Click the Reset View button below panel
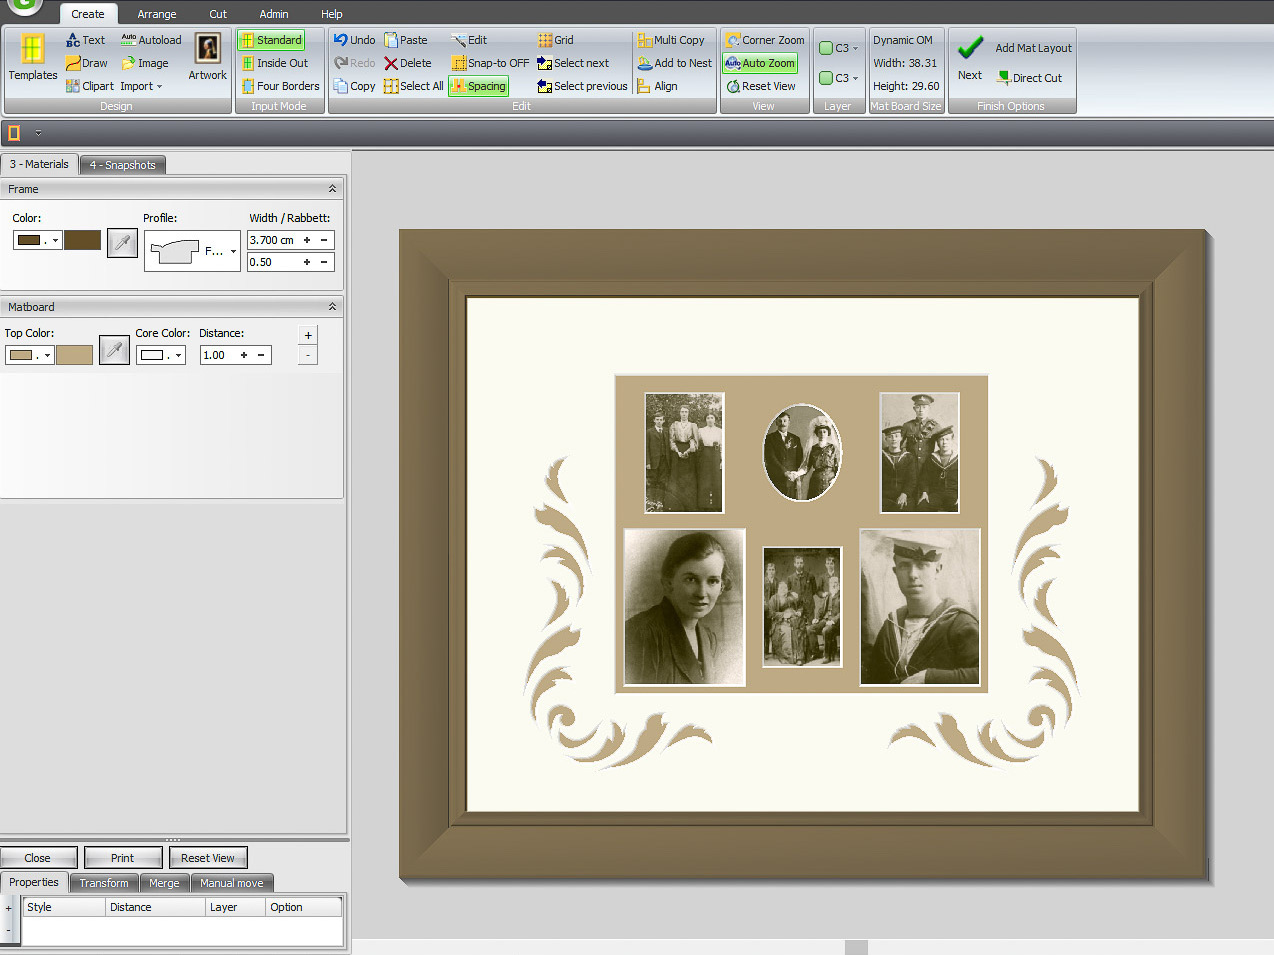 tap(208, 858)
